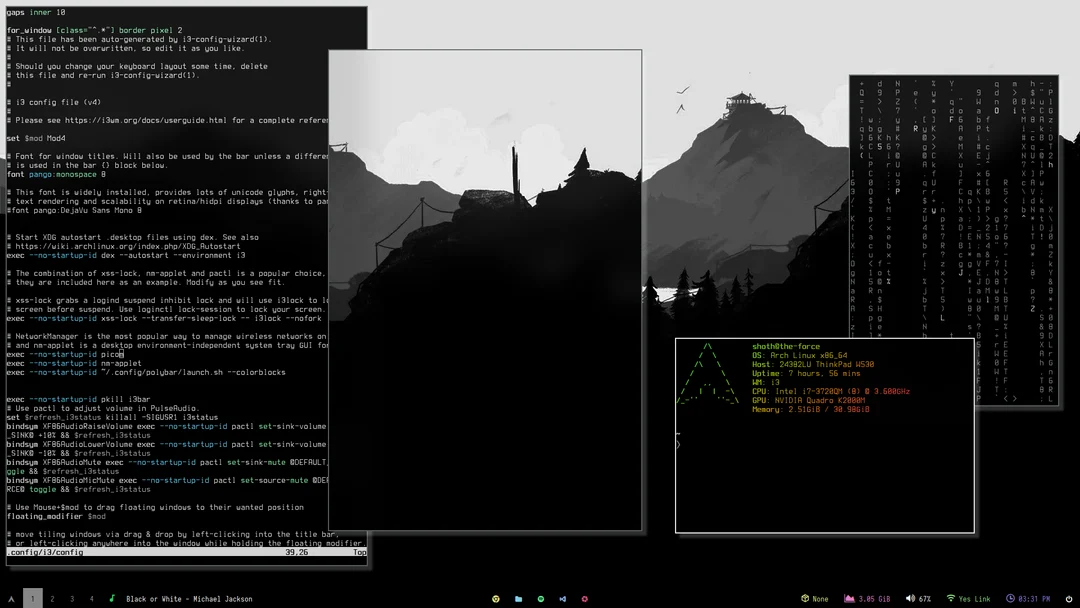Click the power icon at far right

click(x=1069, y=598)
